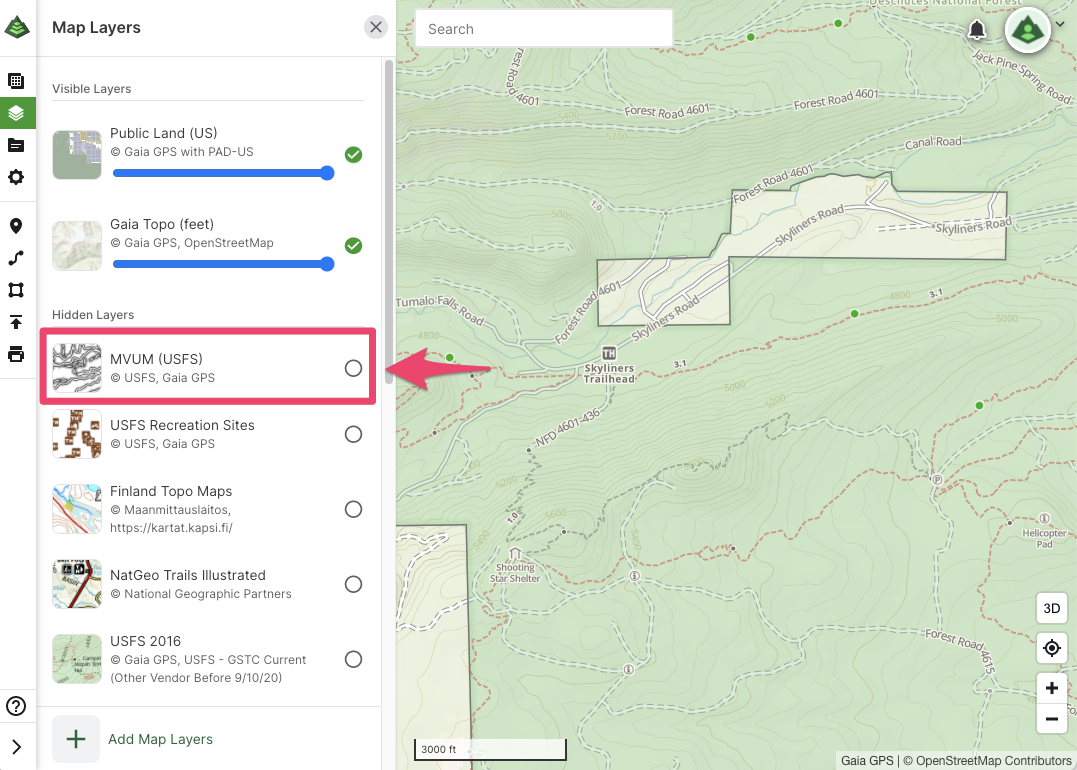The height and width of the screenshot is (770, 1077).
Task: Click the Search input field
Action: point(544,29)
